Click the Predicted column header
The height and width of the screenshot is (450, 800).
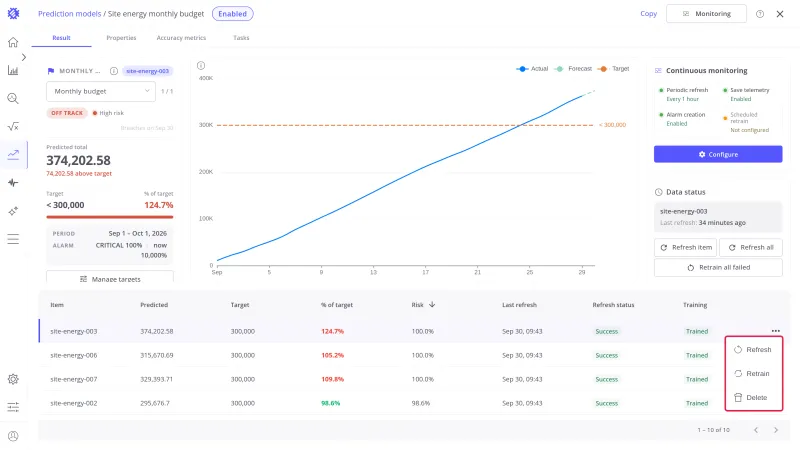[154, 305]
